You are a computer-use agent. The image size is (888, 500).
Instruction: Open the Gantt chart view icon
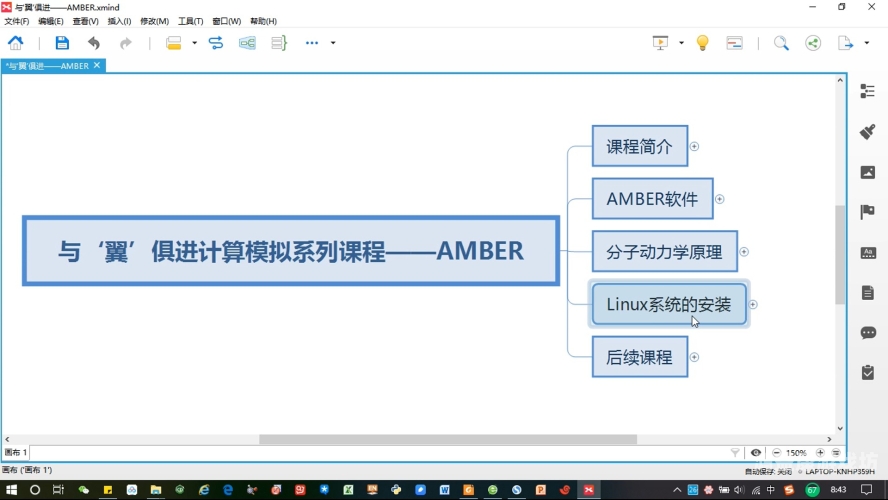coord(735,43)
